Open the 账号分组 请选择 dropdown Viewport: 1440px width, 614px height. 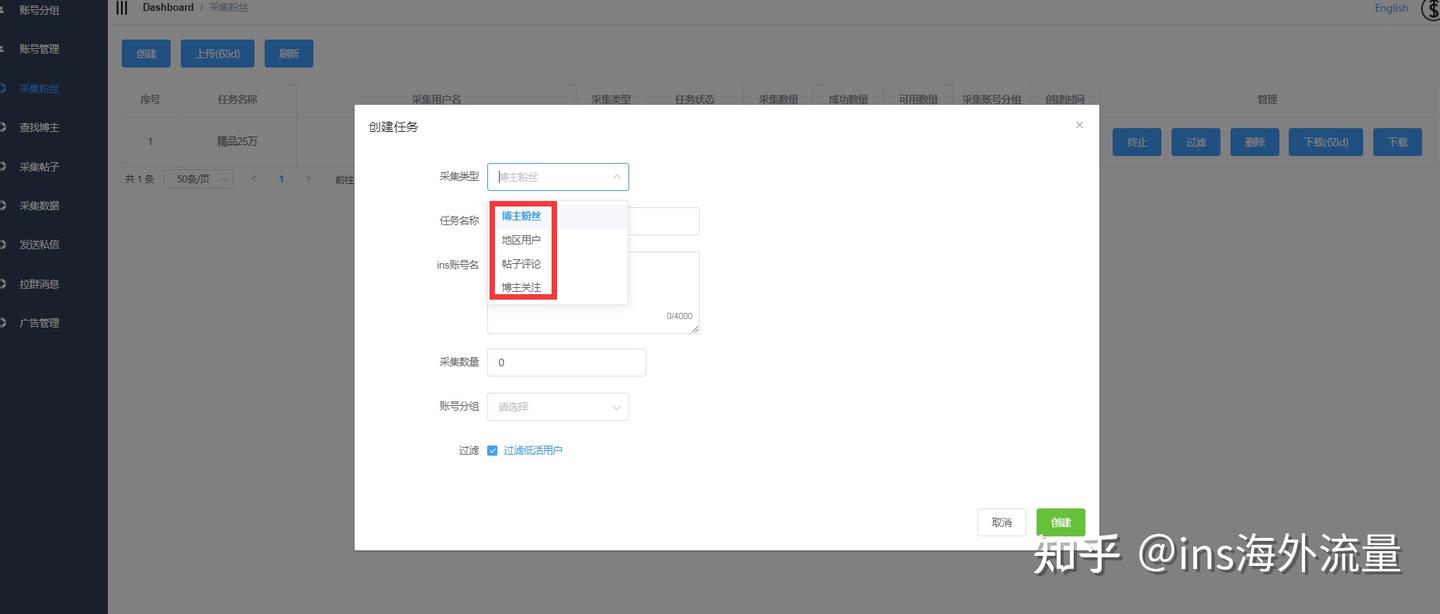coord(558,407)
